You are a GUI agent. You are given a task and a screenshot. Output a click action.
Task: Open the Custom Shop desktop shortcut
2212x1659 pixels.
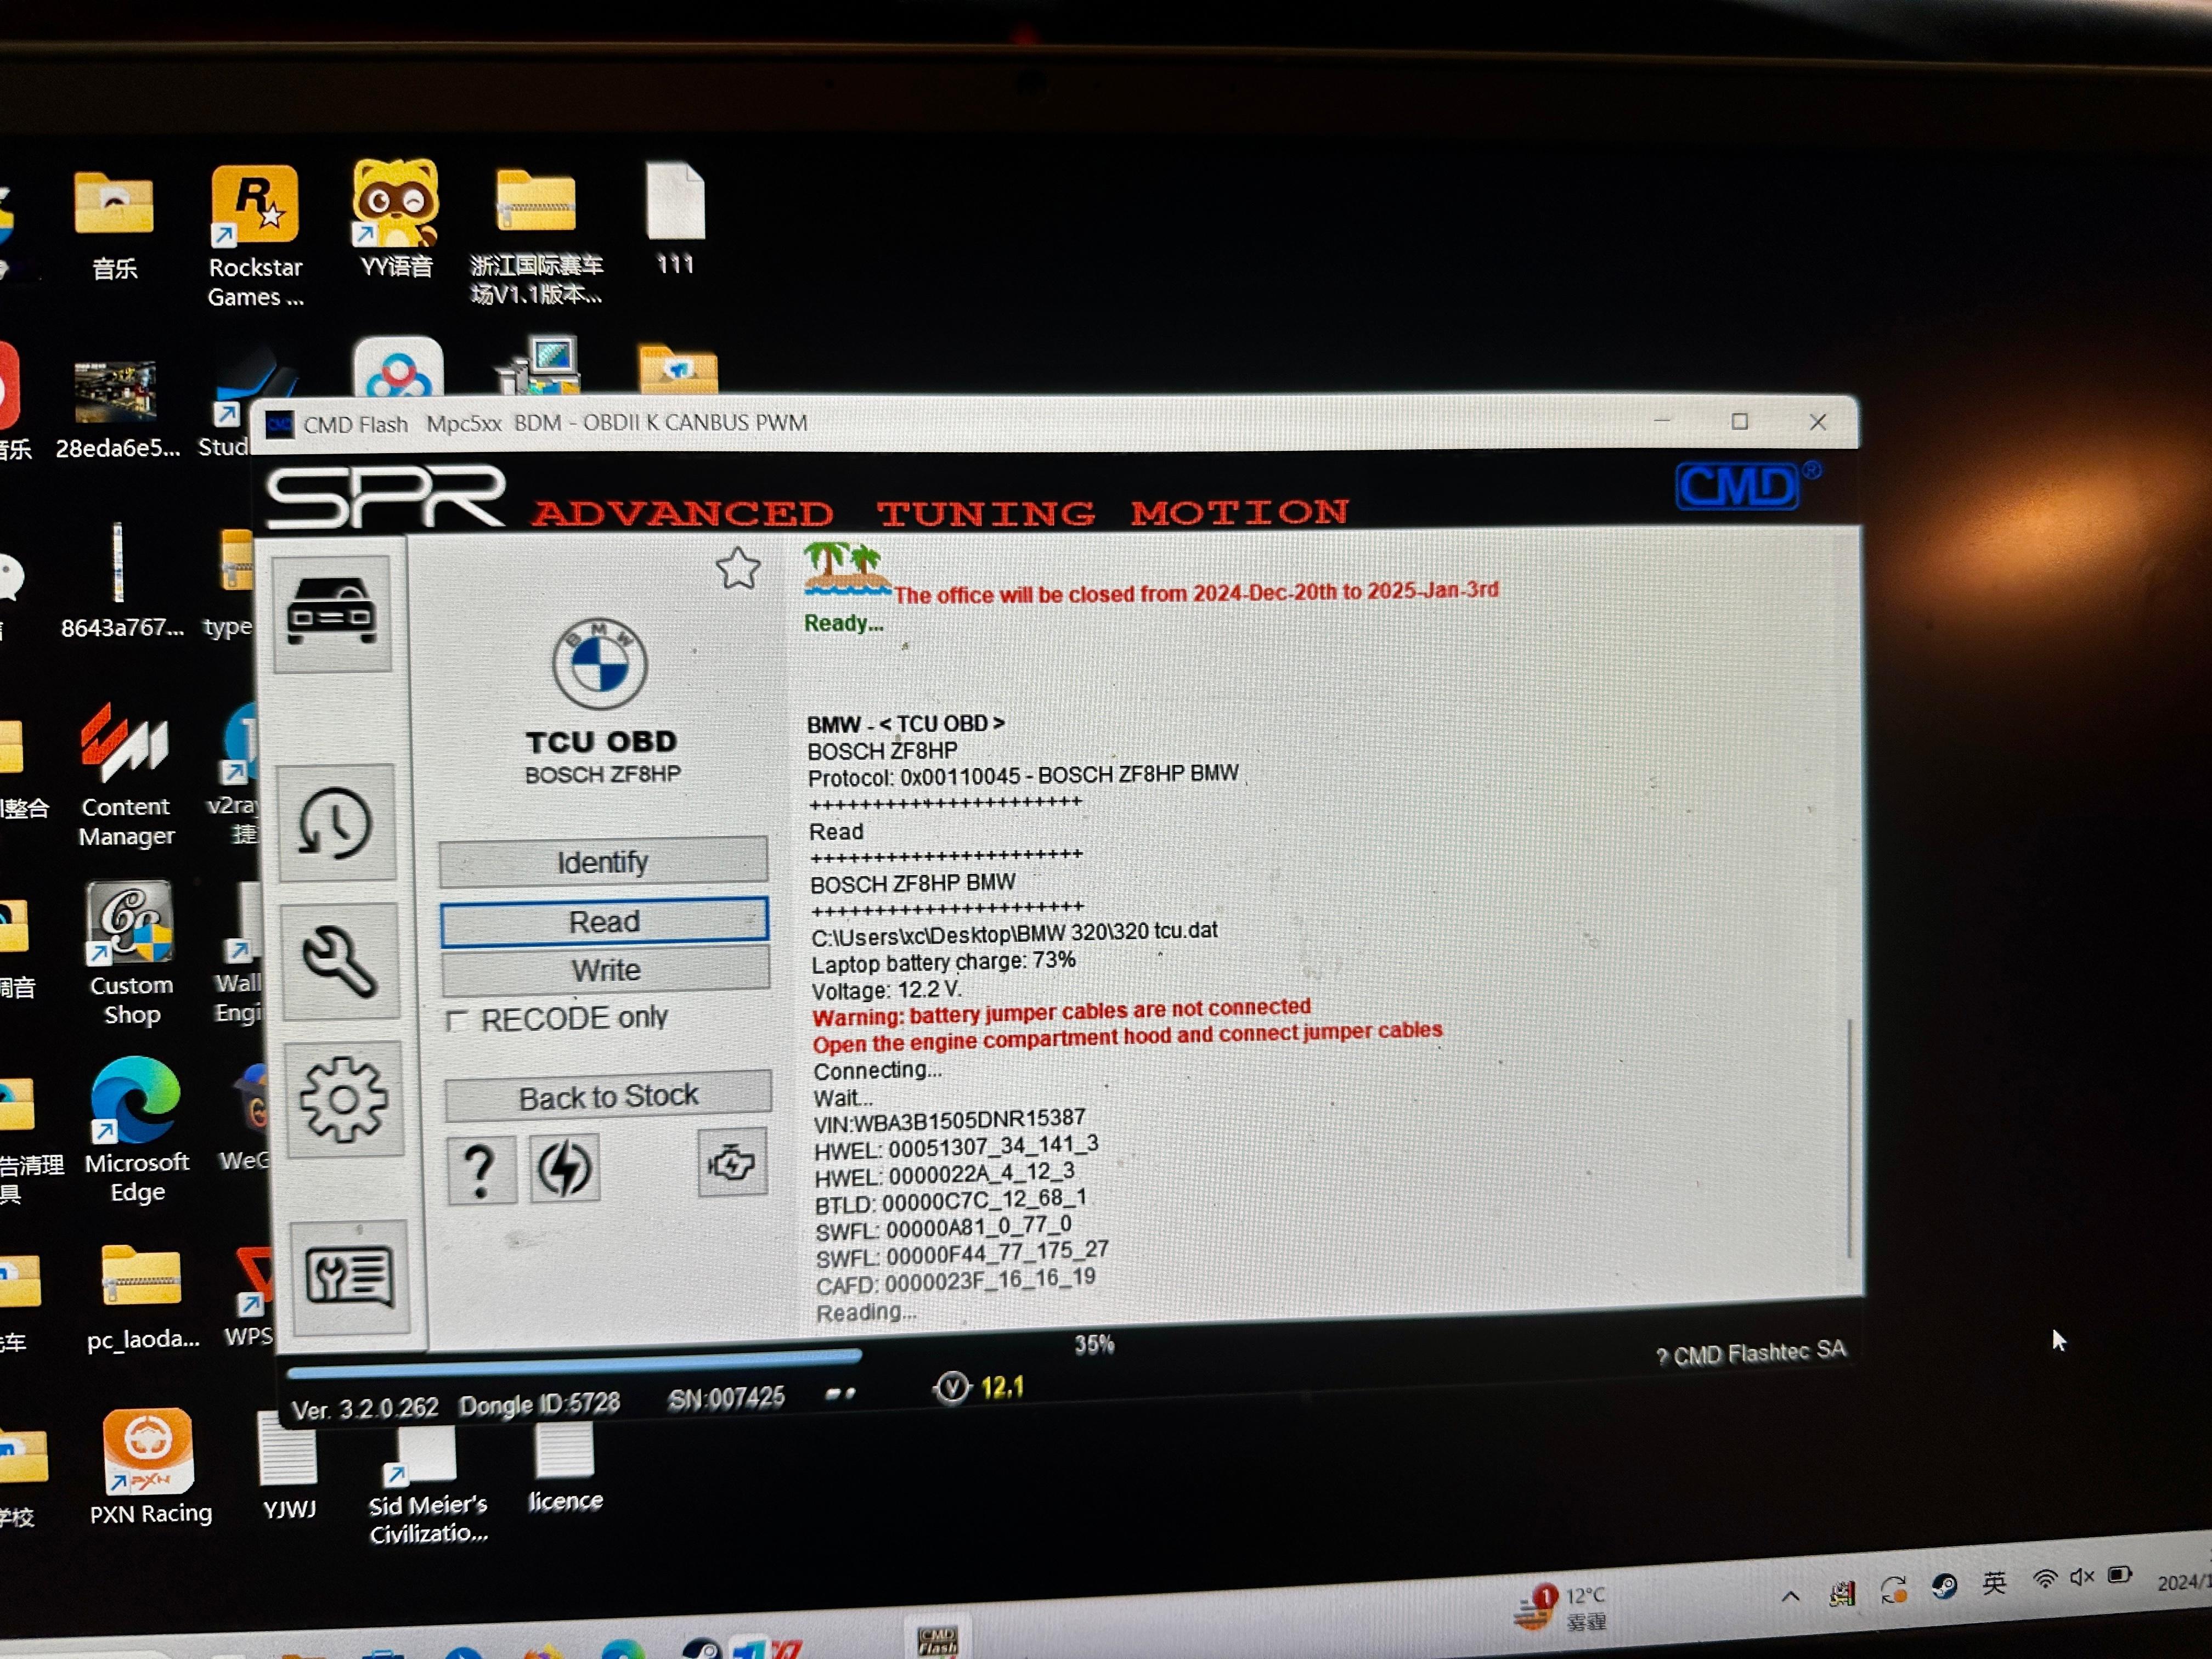tap(131, 953)
